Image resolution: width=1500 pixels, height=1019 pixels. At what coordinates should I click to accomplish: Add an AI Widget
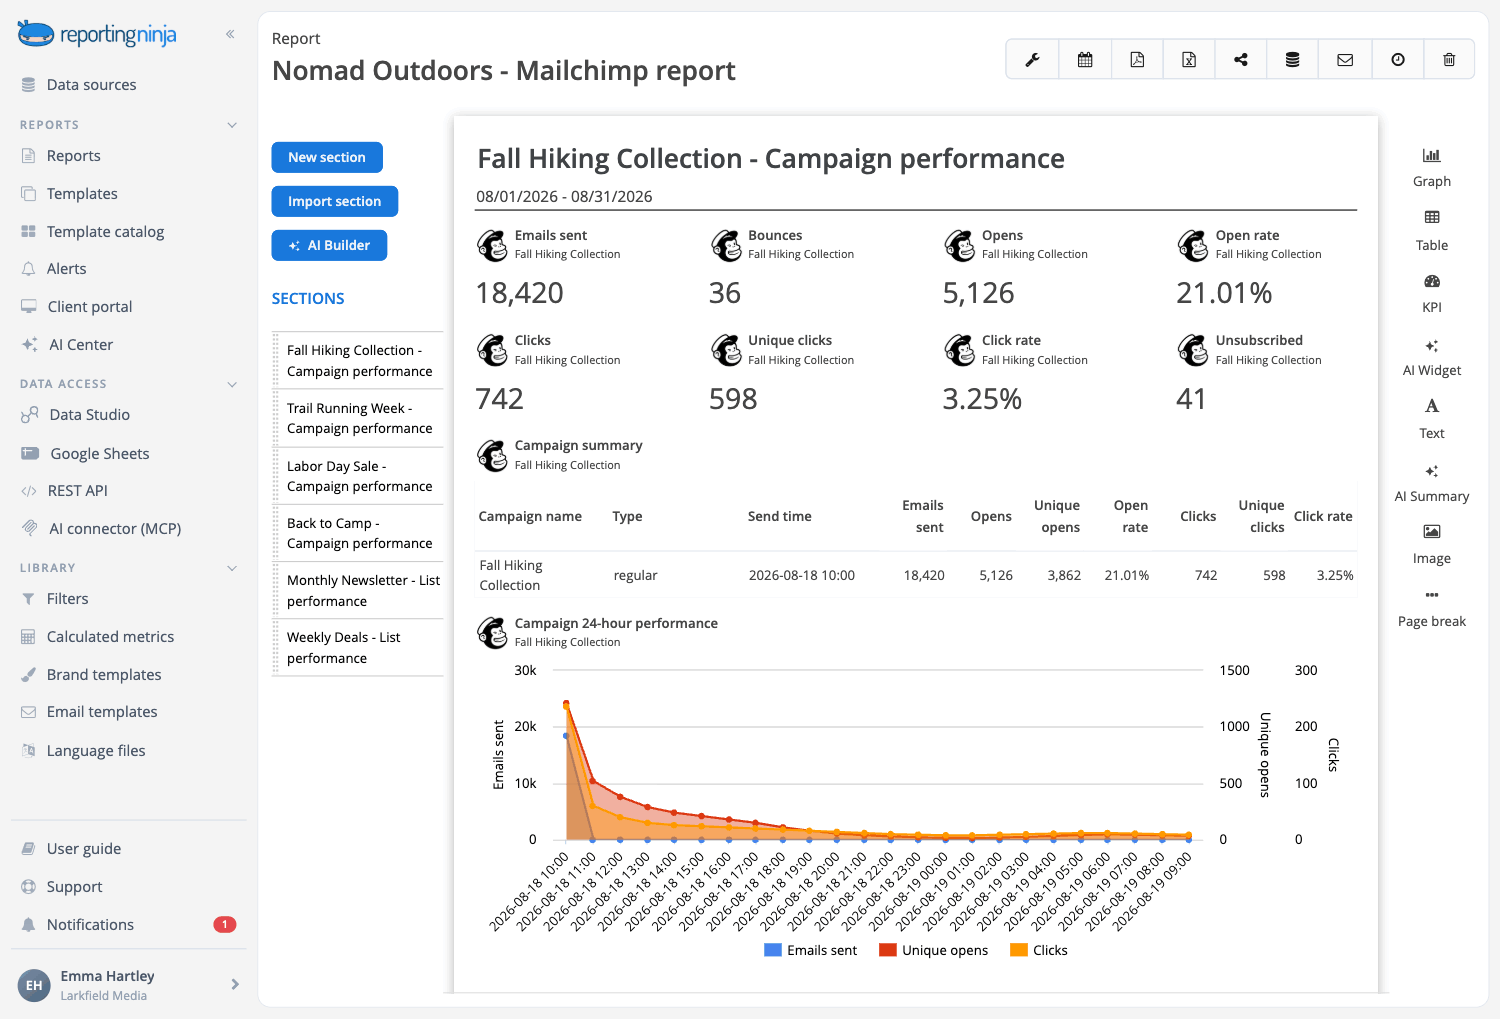point(1432,356)
